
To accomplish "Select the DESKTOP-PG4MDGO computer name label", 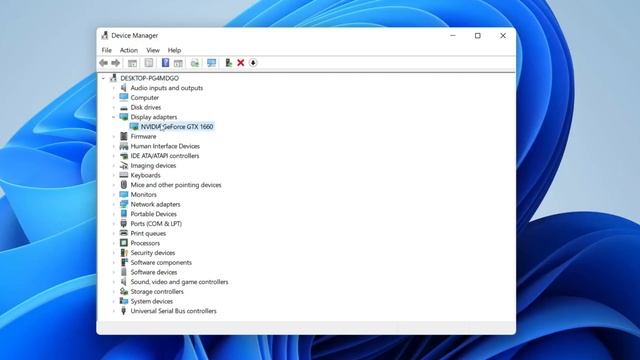I will coord(149,78).
